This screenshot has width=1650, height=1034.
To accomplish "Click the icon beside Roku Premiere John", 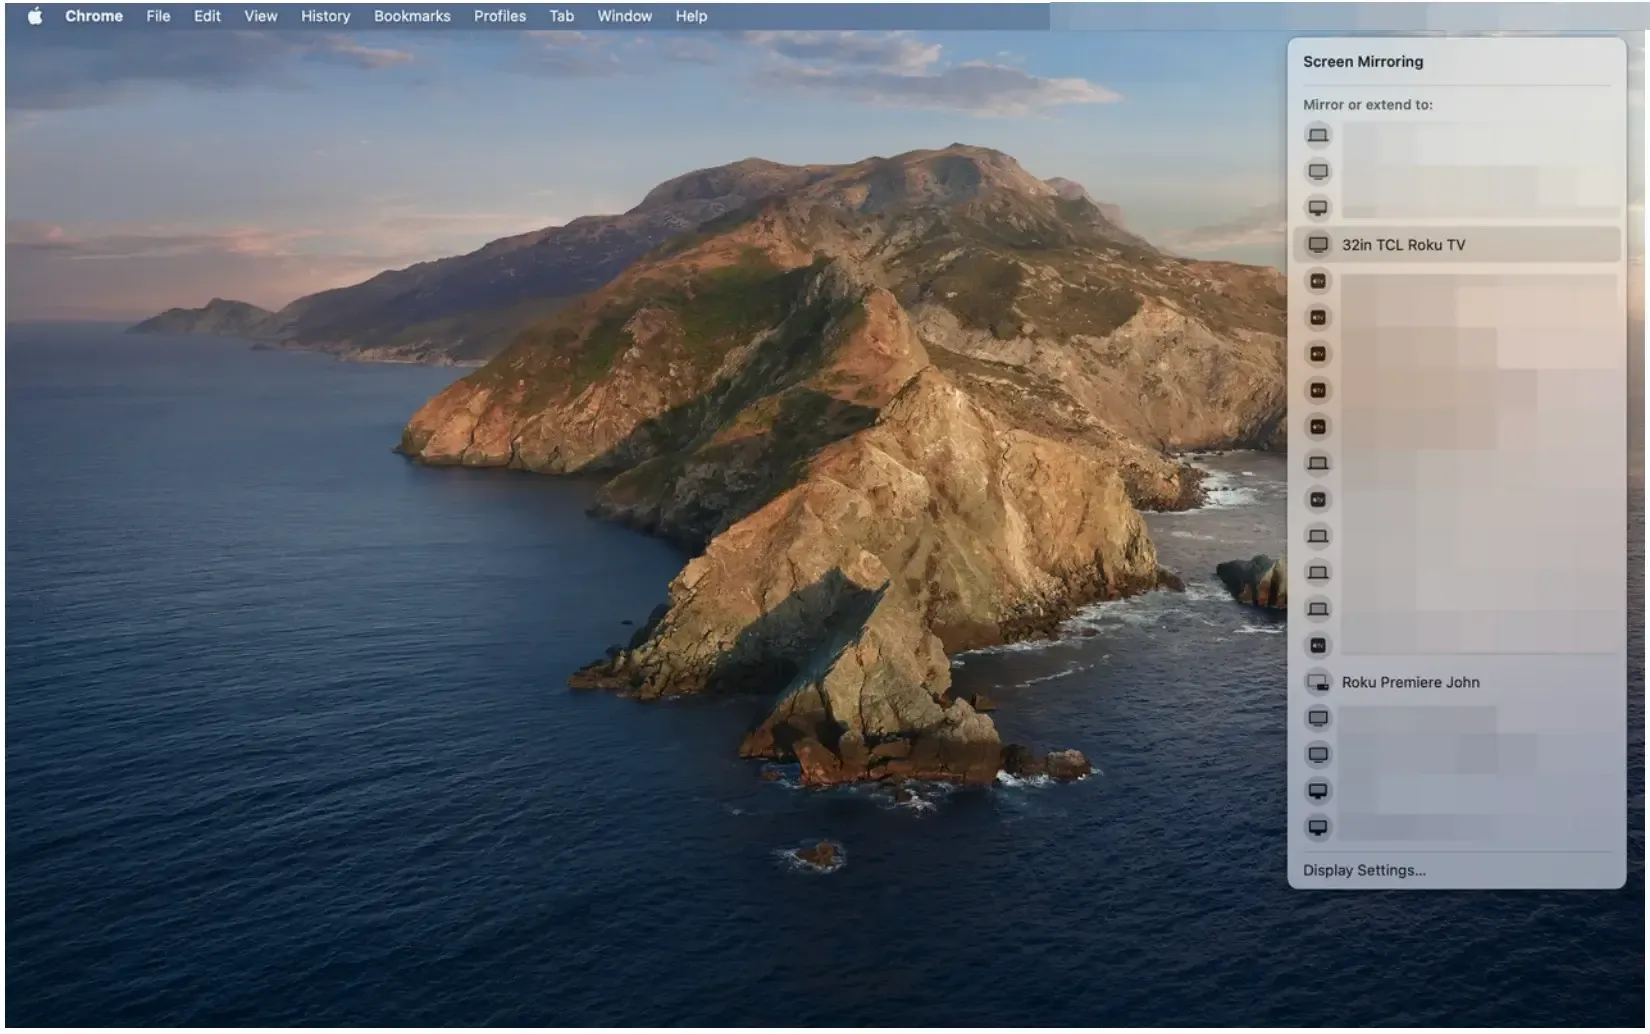I will click(1318, 682).
